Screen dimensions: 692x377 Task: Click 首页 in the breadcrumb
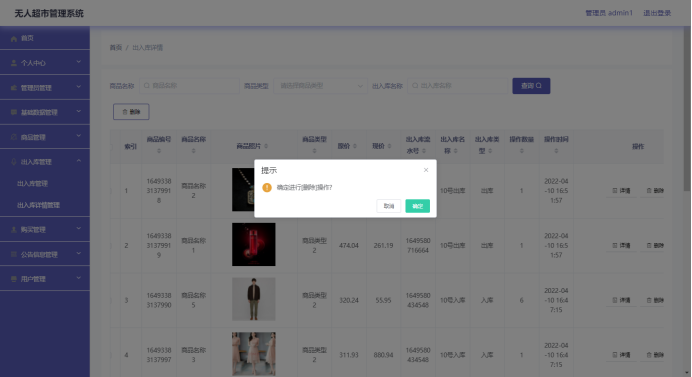pos(116,48)
